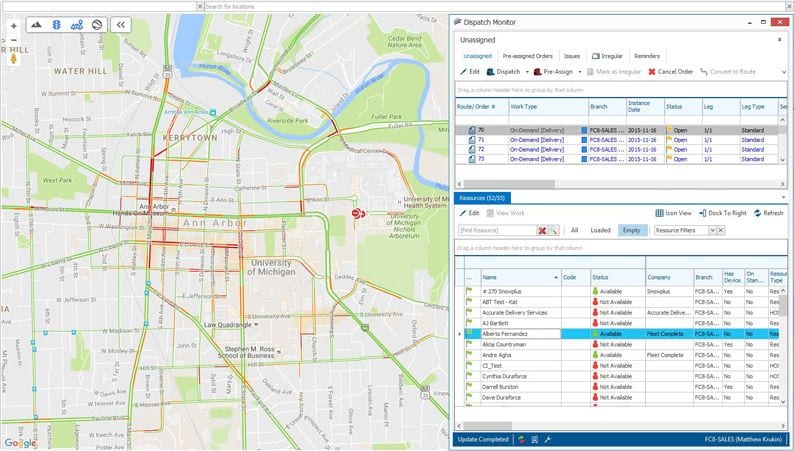The image size is (794, 451).
Task: Clear the location search box
Action: pos(200,6)
